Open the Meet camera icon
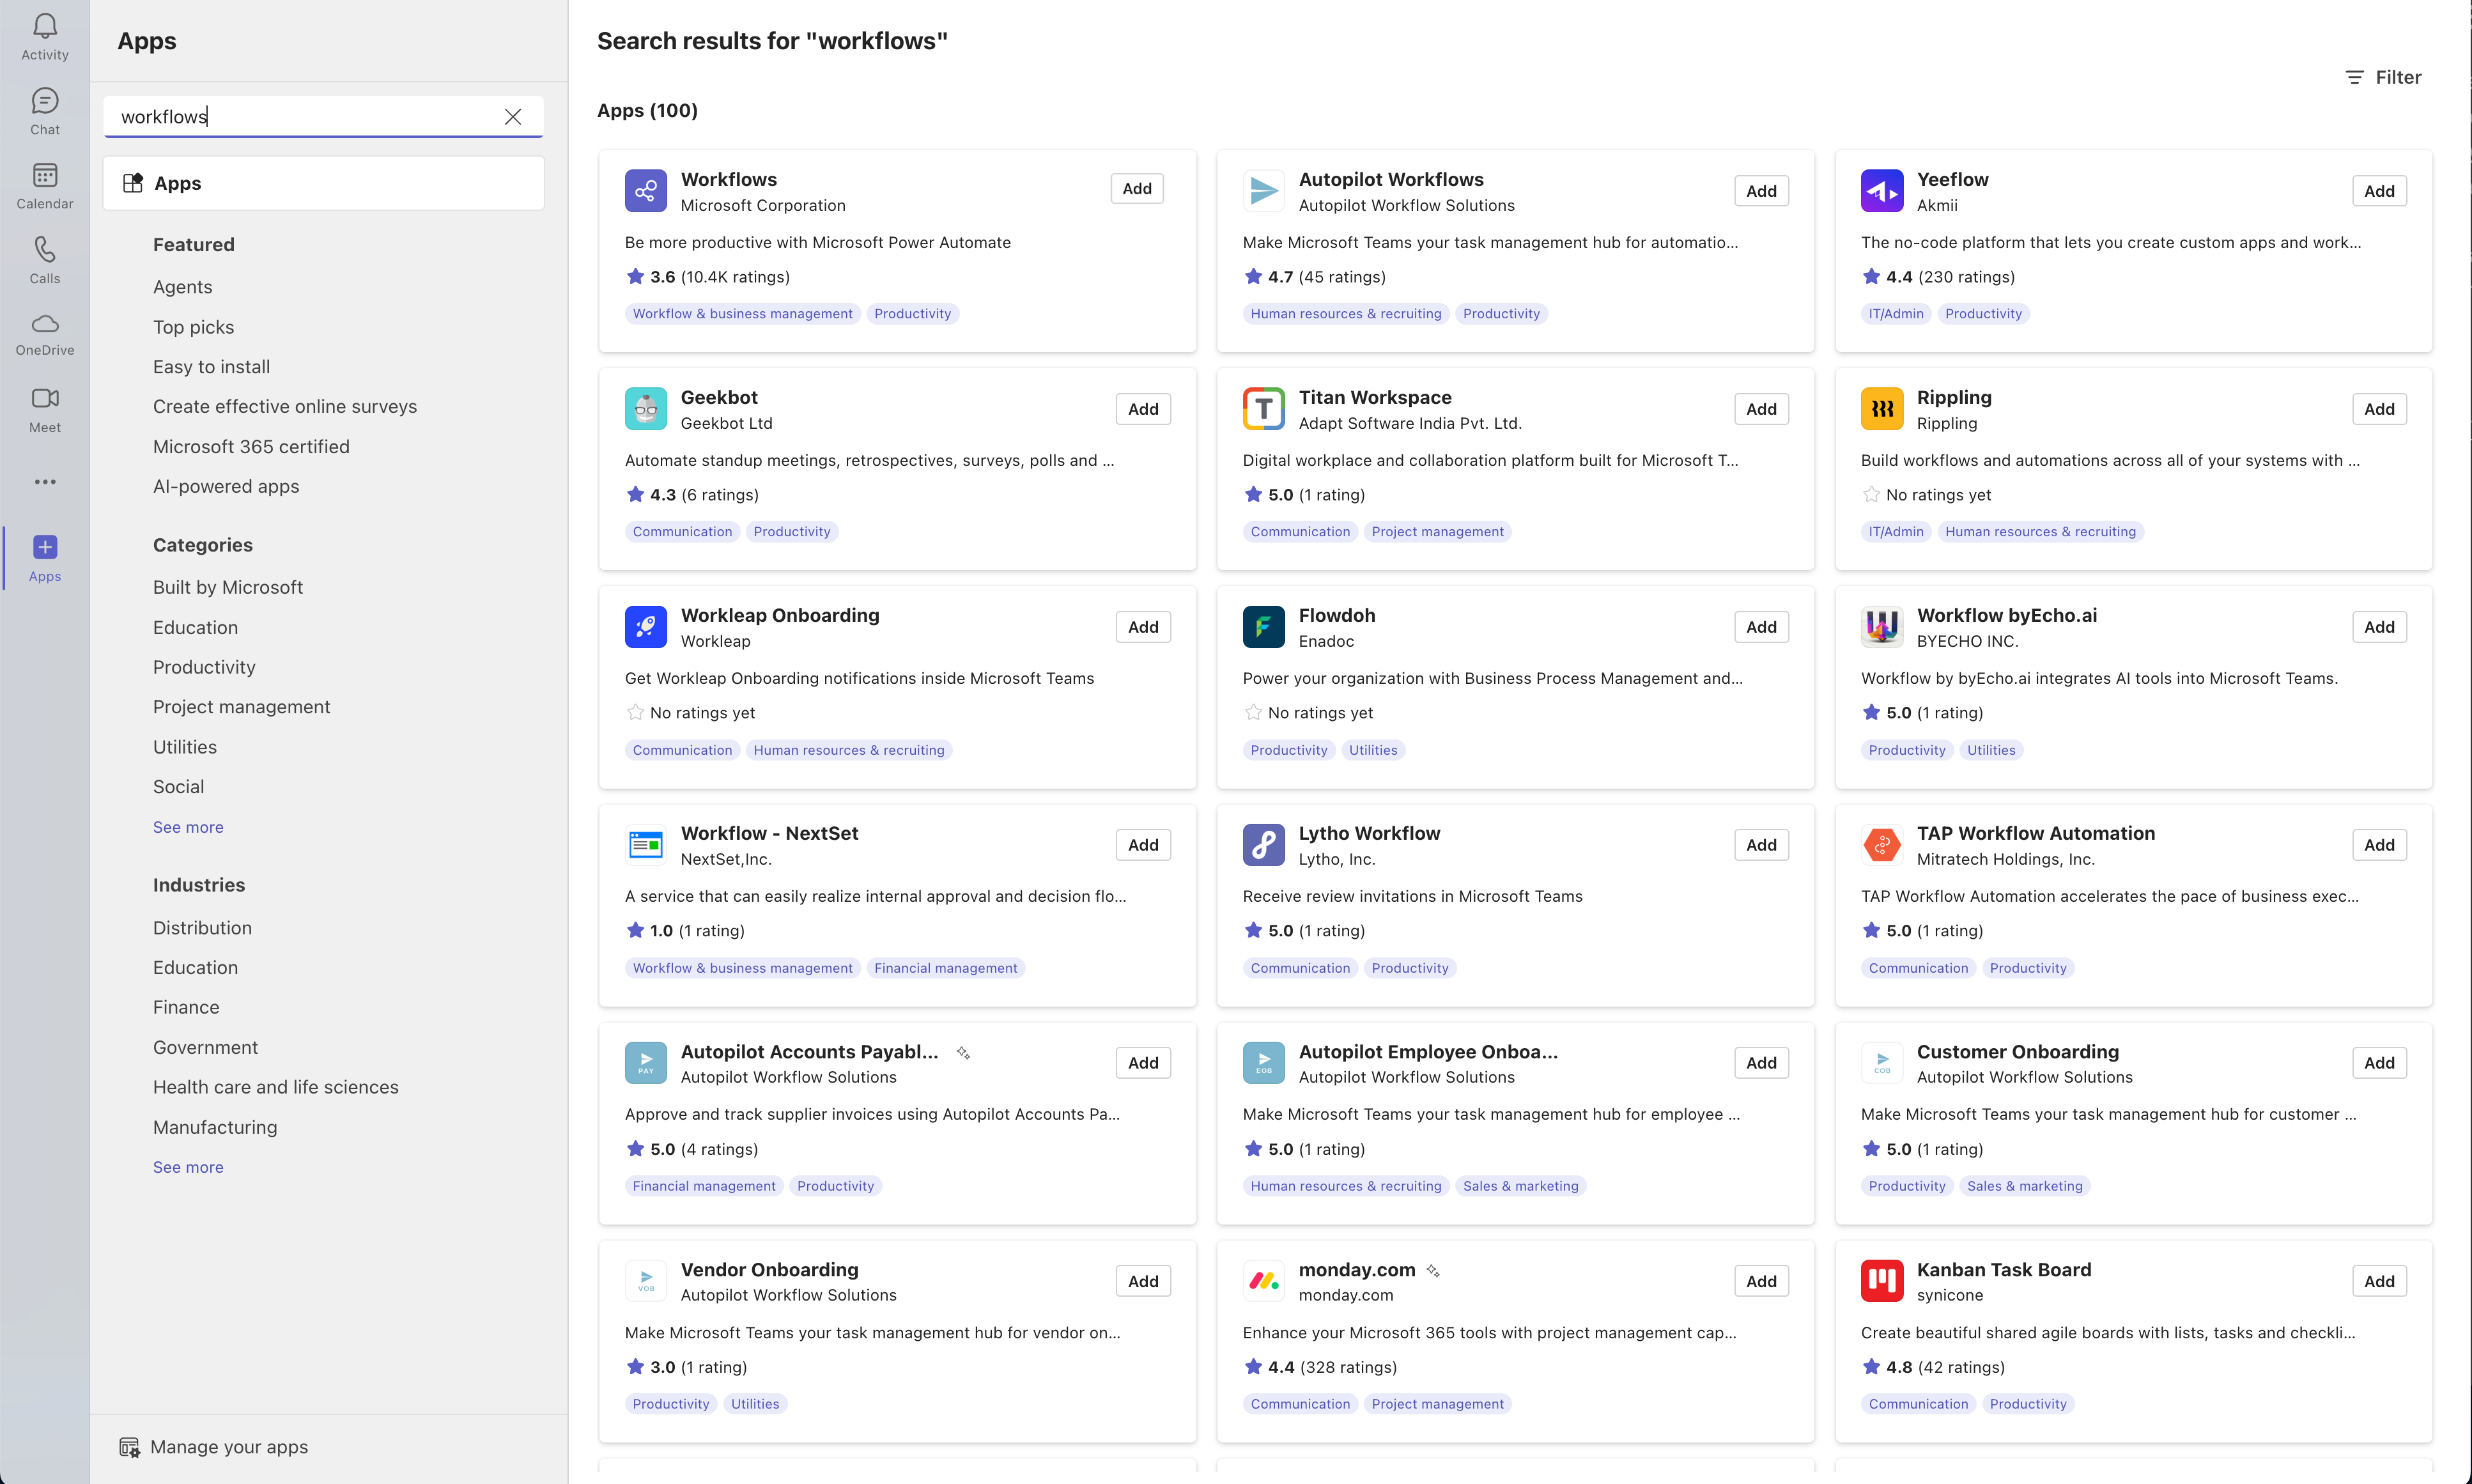This screenshot has width=2472, height=1484. 45,399
